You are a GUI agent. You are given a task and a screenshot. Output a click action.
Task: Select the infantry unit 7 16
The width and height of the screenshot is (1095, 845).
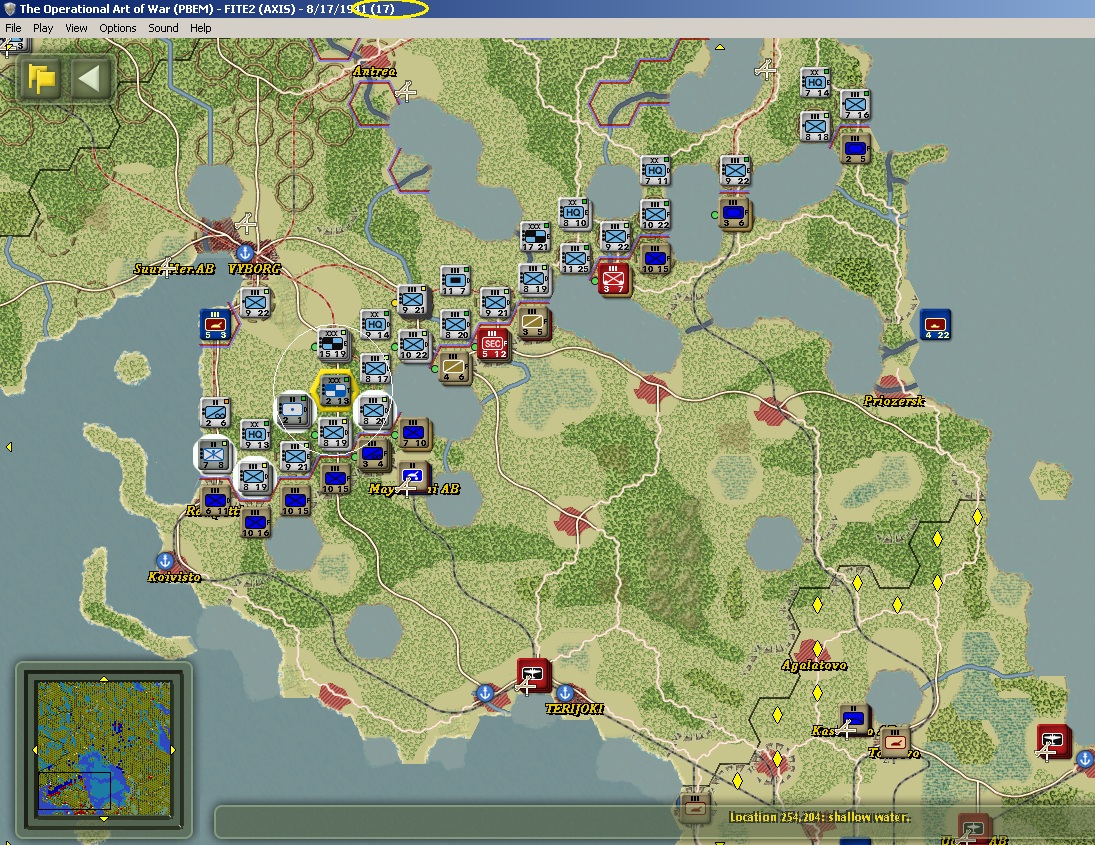pyautogui.click(x=855, y=105)
